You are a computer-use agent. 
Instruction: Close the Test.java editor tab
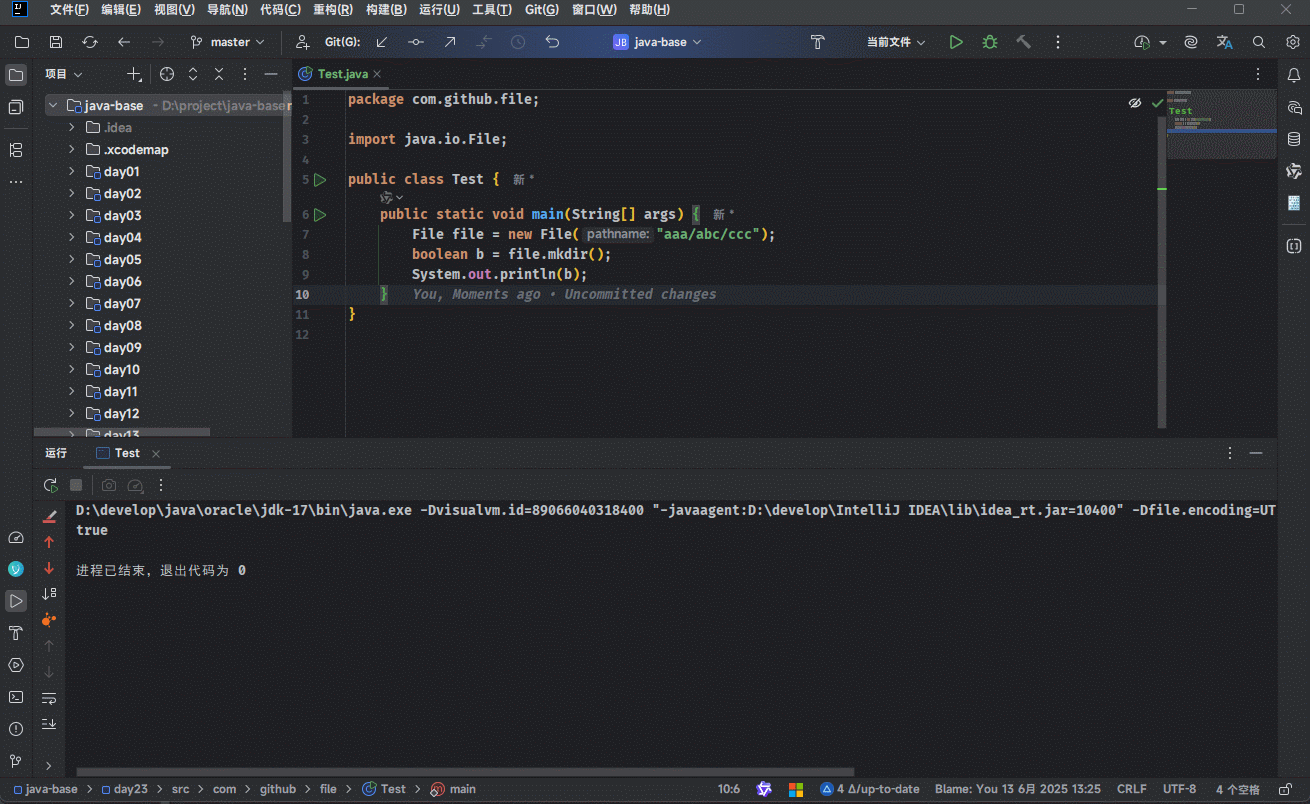(377, 74)
